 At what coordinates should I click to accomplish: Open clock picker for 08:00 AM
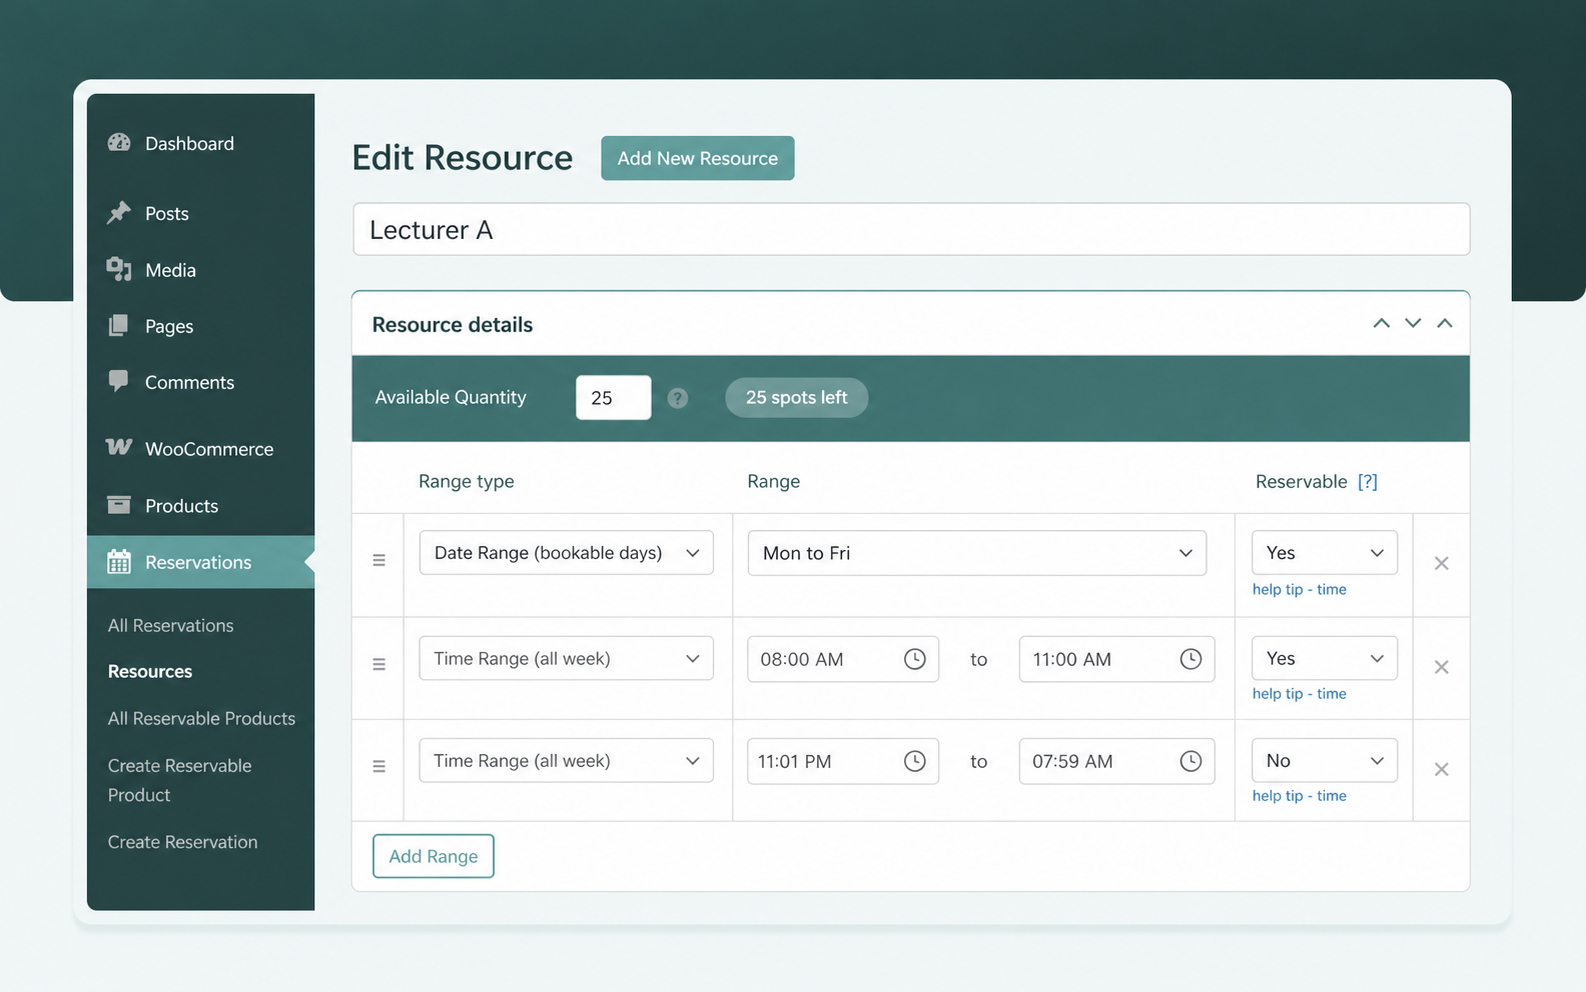coord(915,659)
